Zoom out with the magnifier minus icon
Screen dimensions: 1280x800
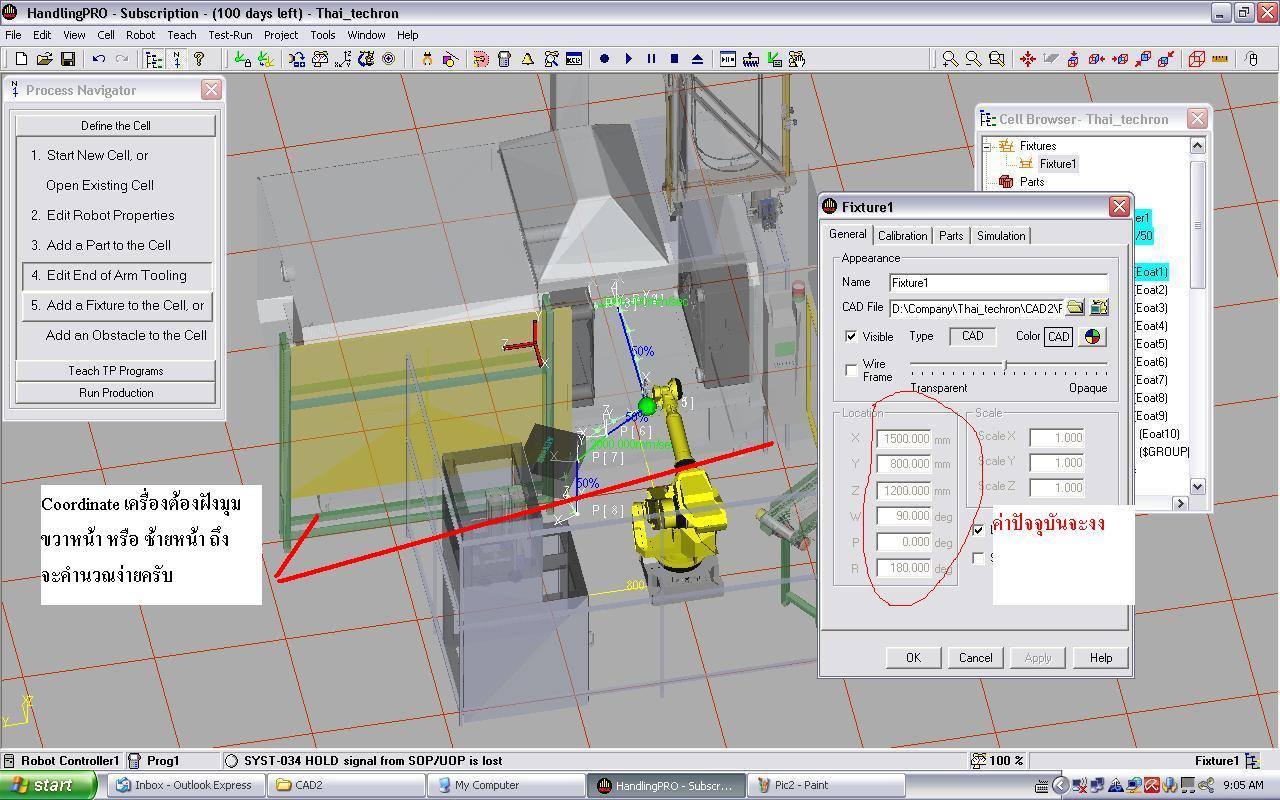click(x=973, y=59)
